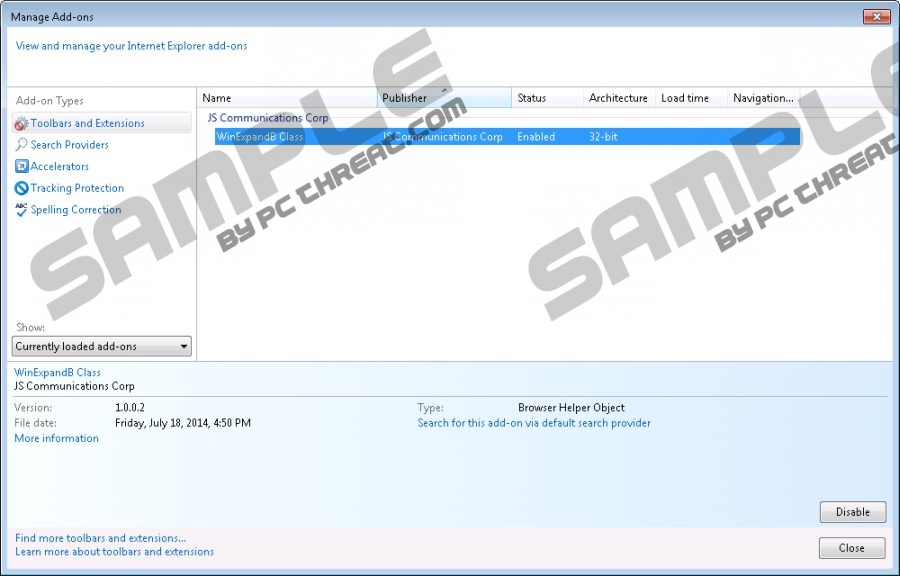Open Find more toolbars and extensions link
Viewport: 900px width, 576px height.
coord(100,538)
